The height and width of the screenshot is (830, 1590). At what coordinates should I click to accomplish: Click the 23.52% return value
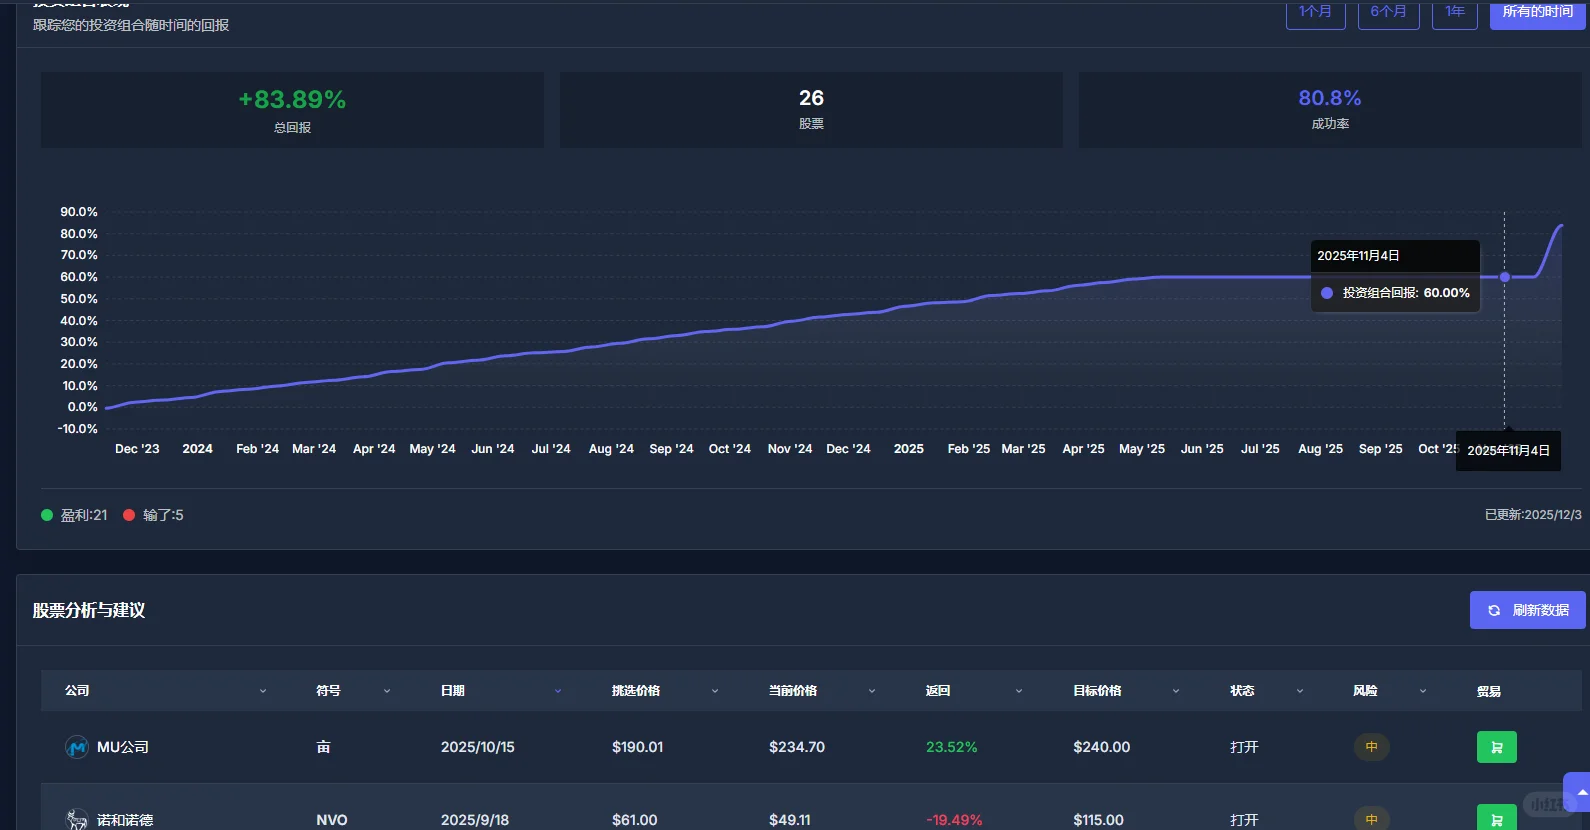tap(952, 747)
